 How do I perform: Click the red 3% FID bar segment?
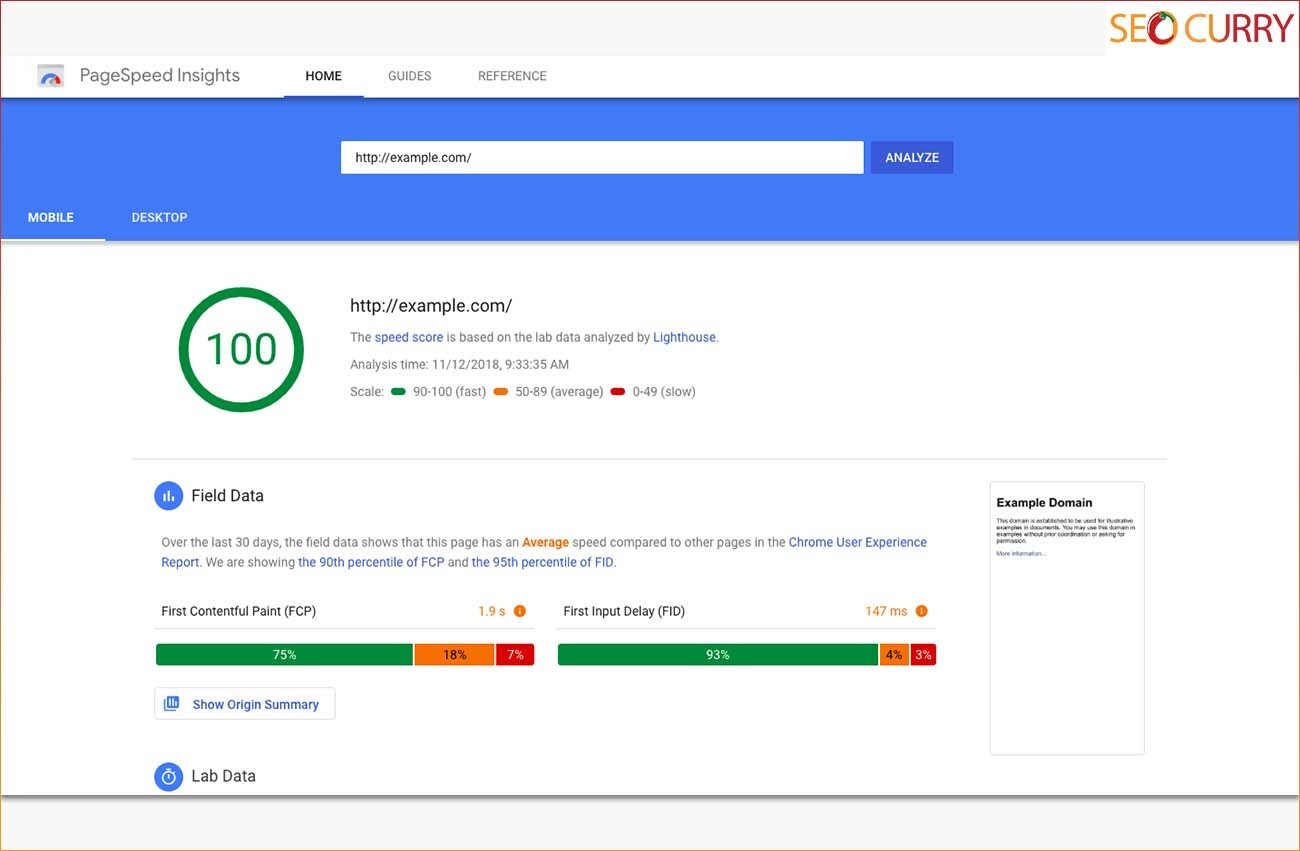pos(923,655)
